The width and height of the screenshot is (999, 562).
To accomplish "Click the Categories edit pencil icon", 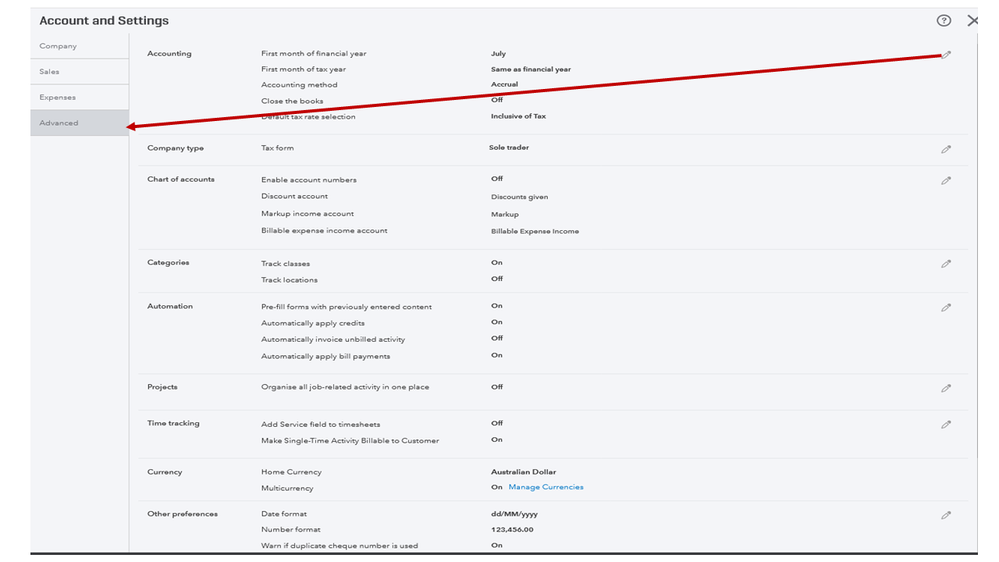I will coord(946,264).
